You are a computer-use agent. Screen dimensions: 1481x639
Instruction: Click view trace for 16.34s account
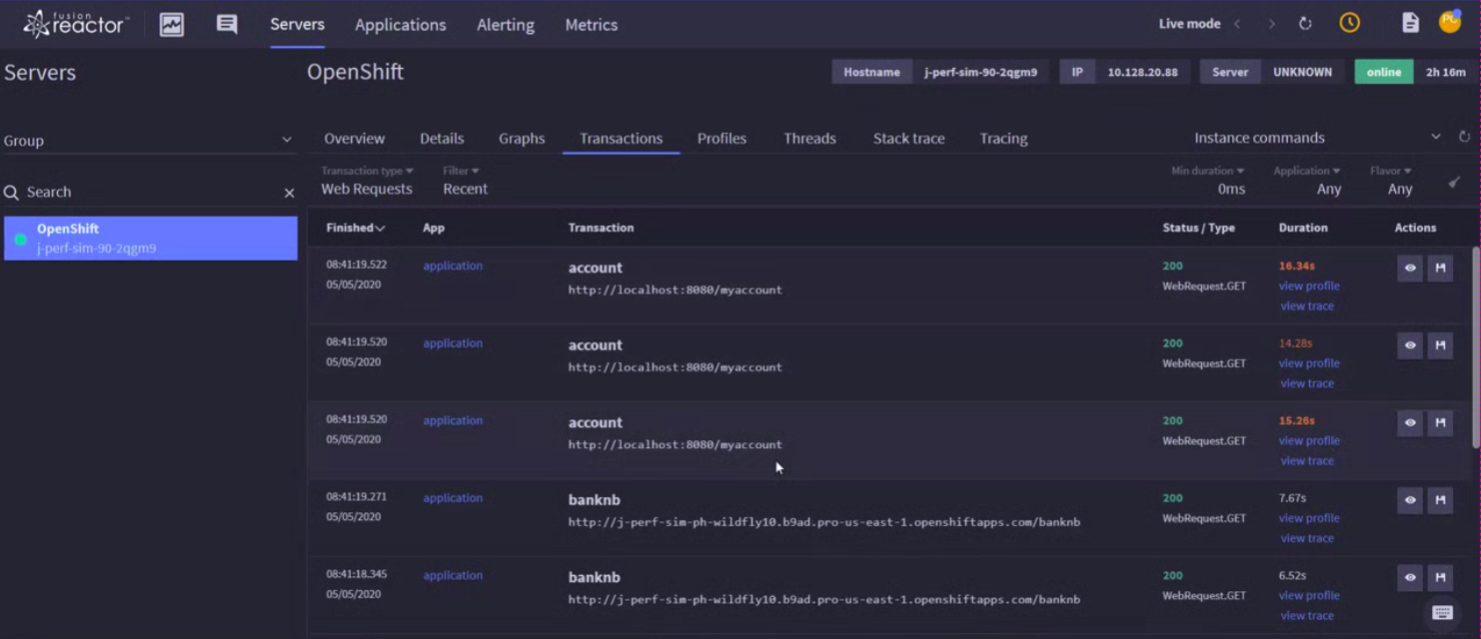(x=1307, y=306)
